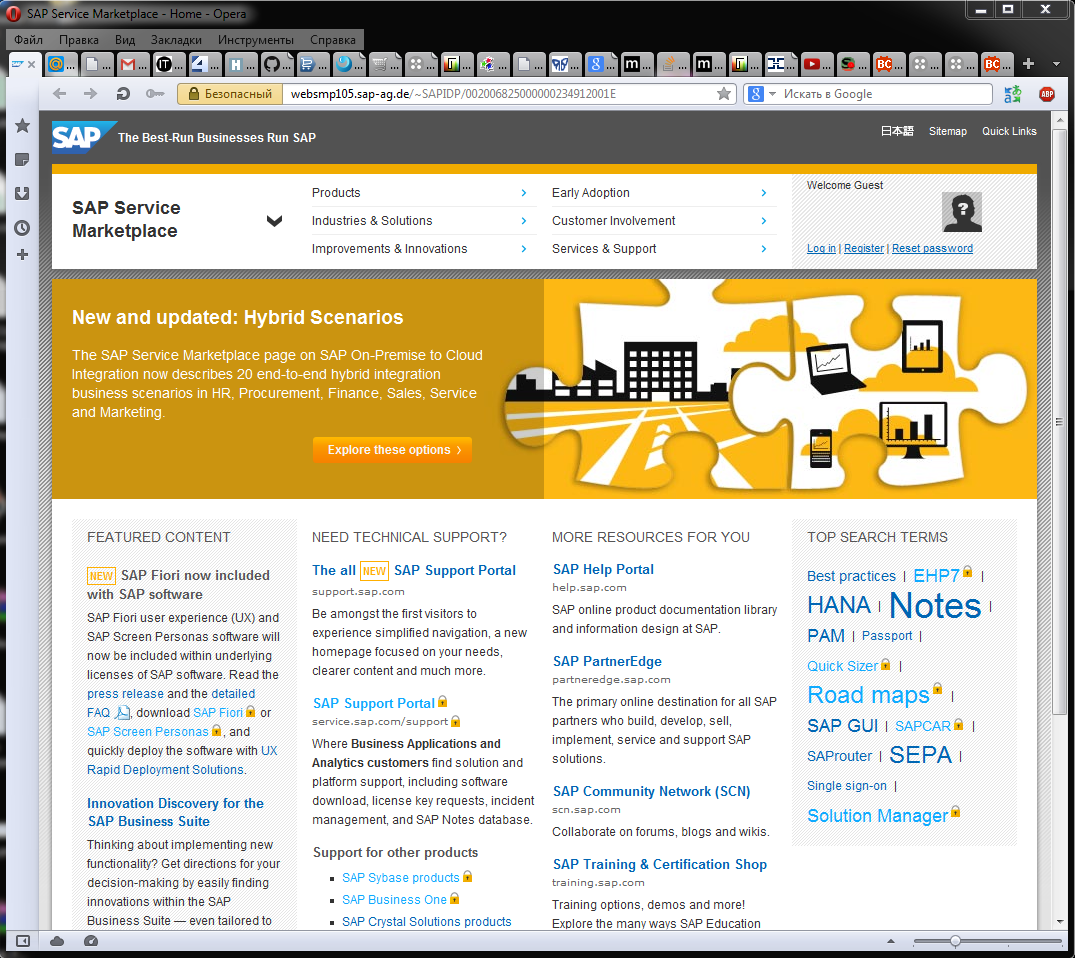The width and height of the screenshot is (1075, 958).
Task: Click in the Google search field
Action: [x=884, y=94]
